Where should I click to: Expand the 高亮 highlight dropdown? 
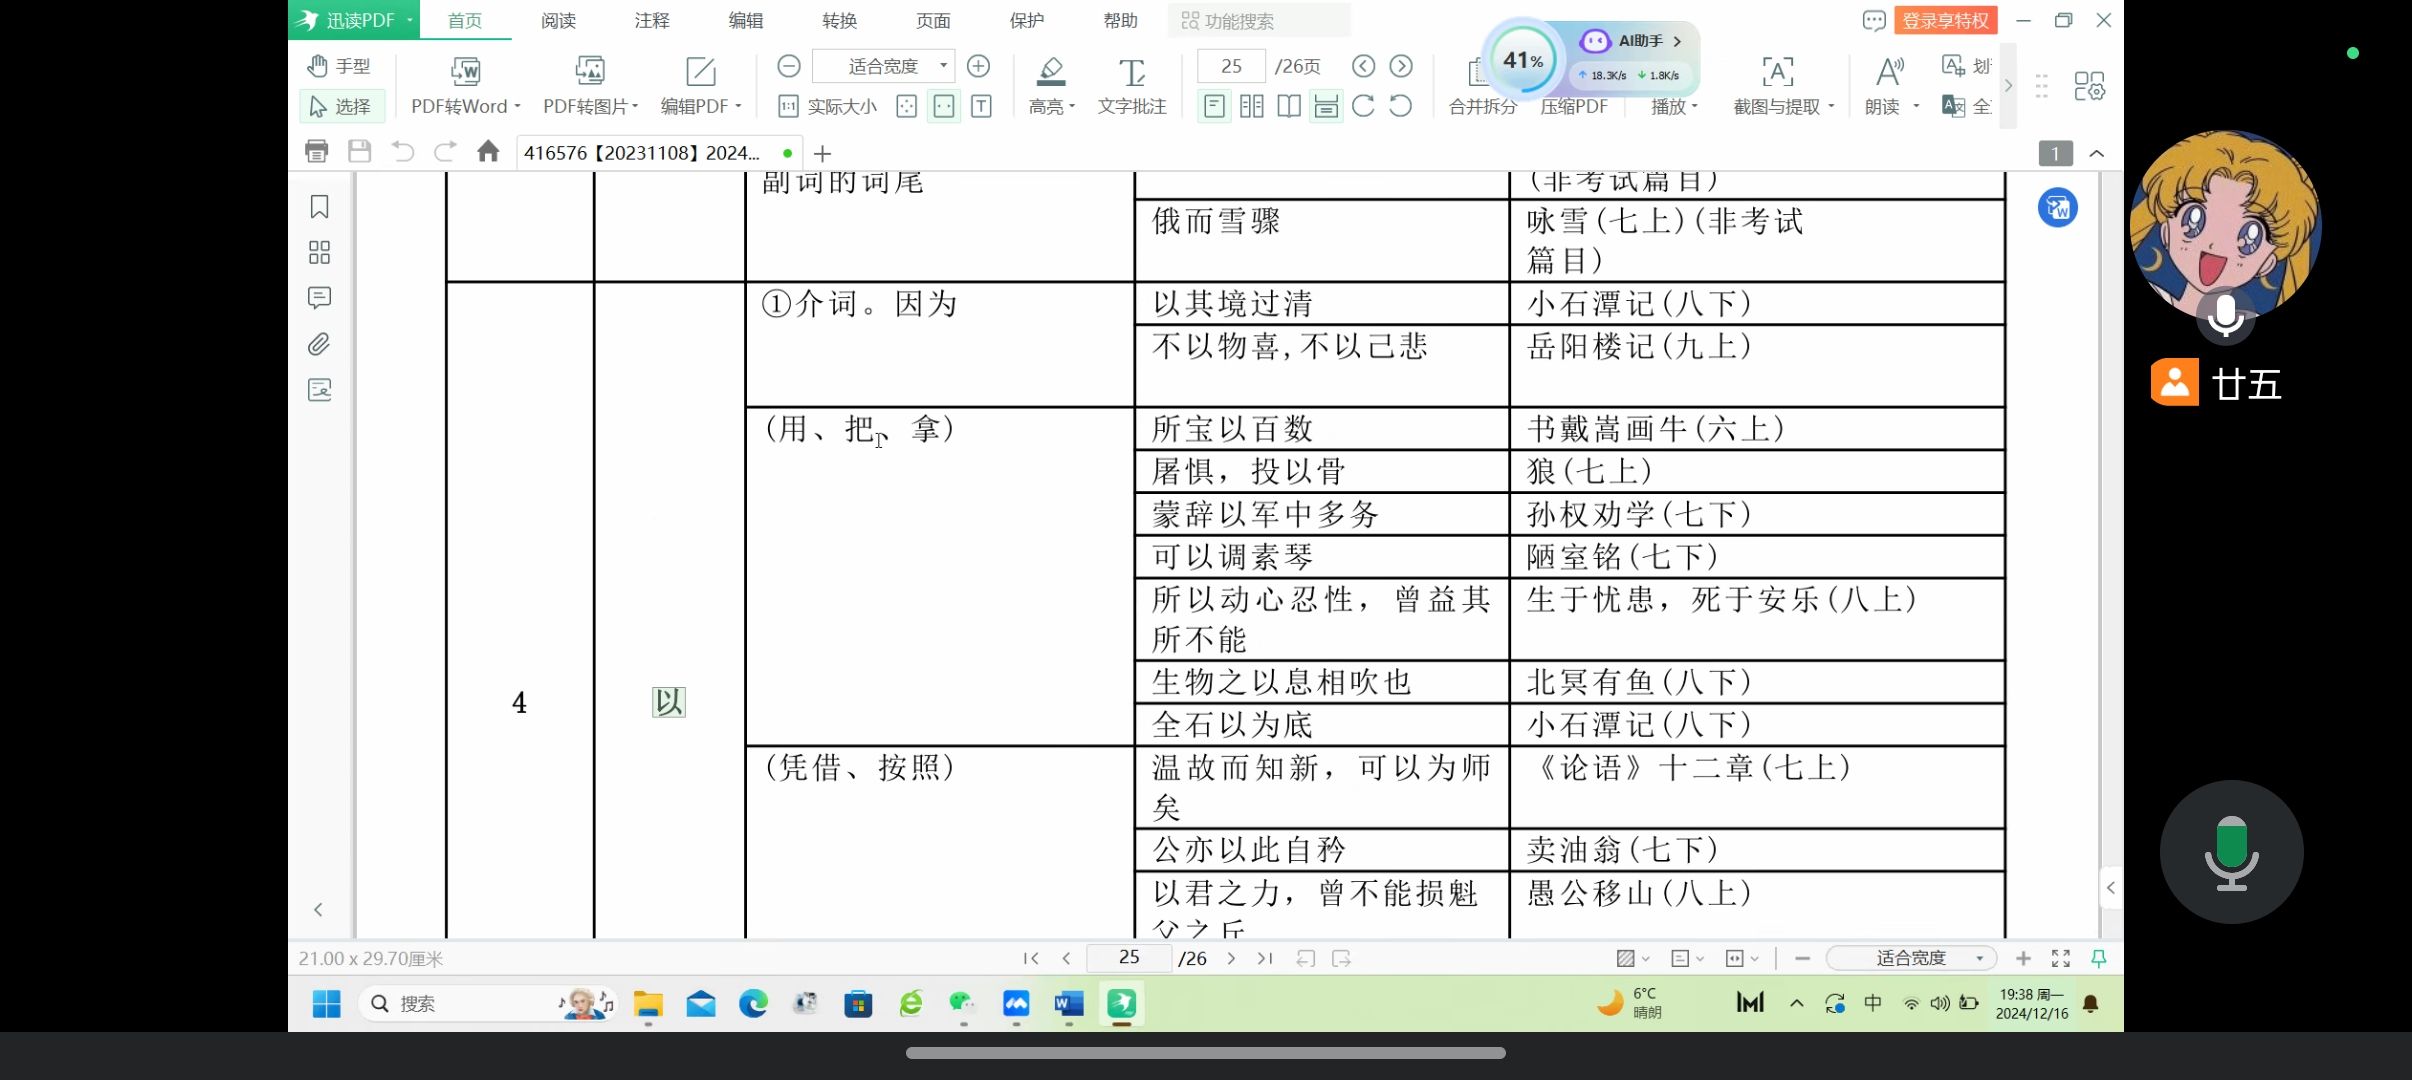click(1072, 107)
